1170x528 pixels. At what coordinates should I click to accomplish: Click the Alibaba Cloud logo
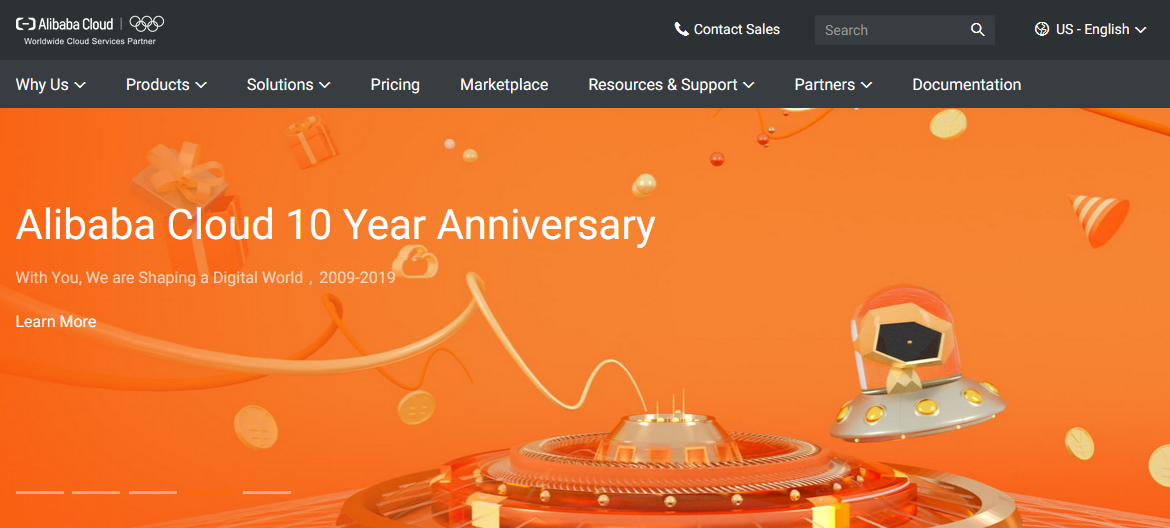(x=65, y=24)
